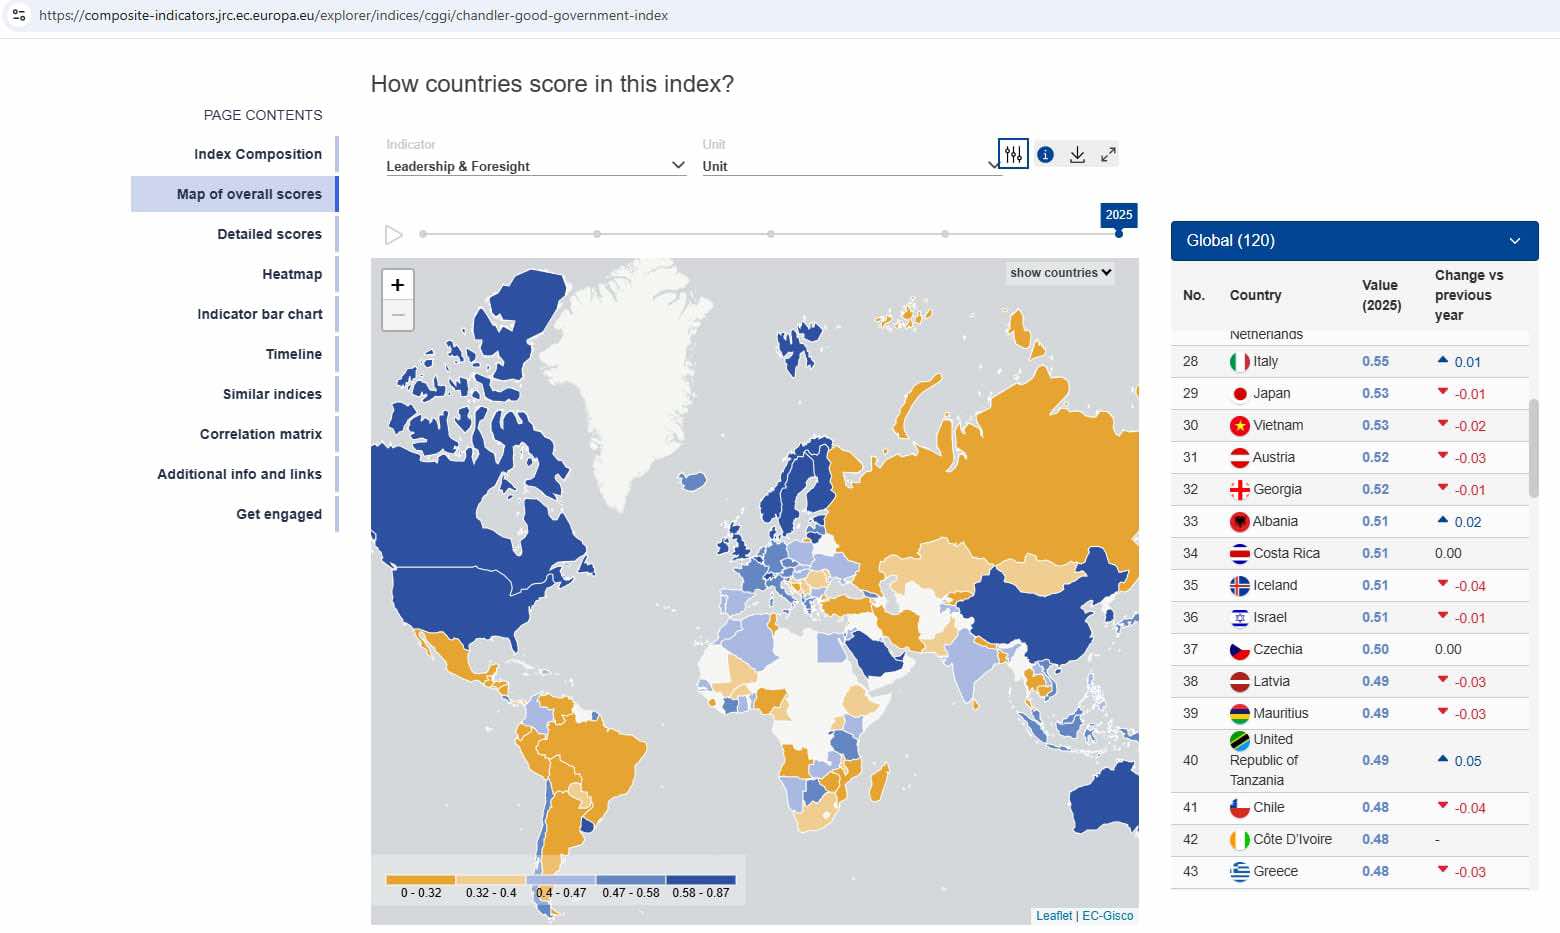Zoom in on the map
This screenshot has height=933, width=1560.
pos(398,285)
